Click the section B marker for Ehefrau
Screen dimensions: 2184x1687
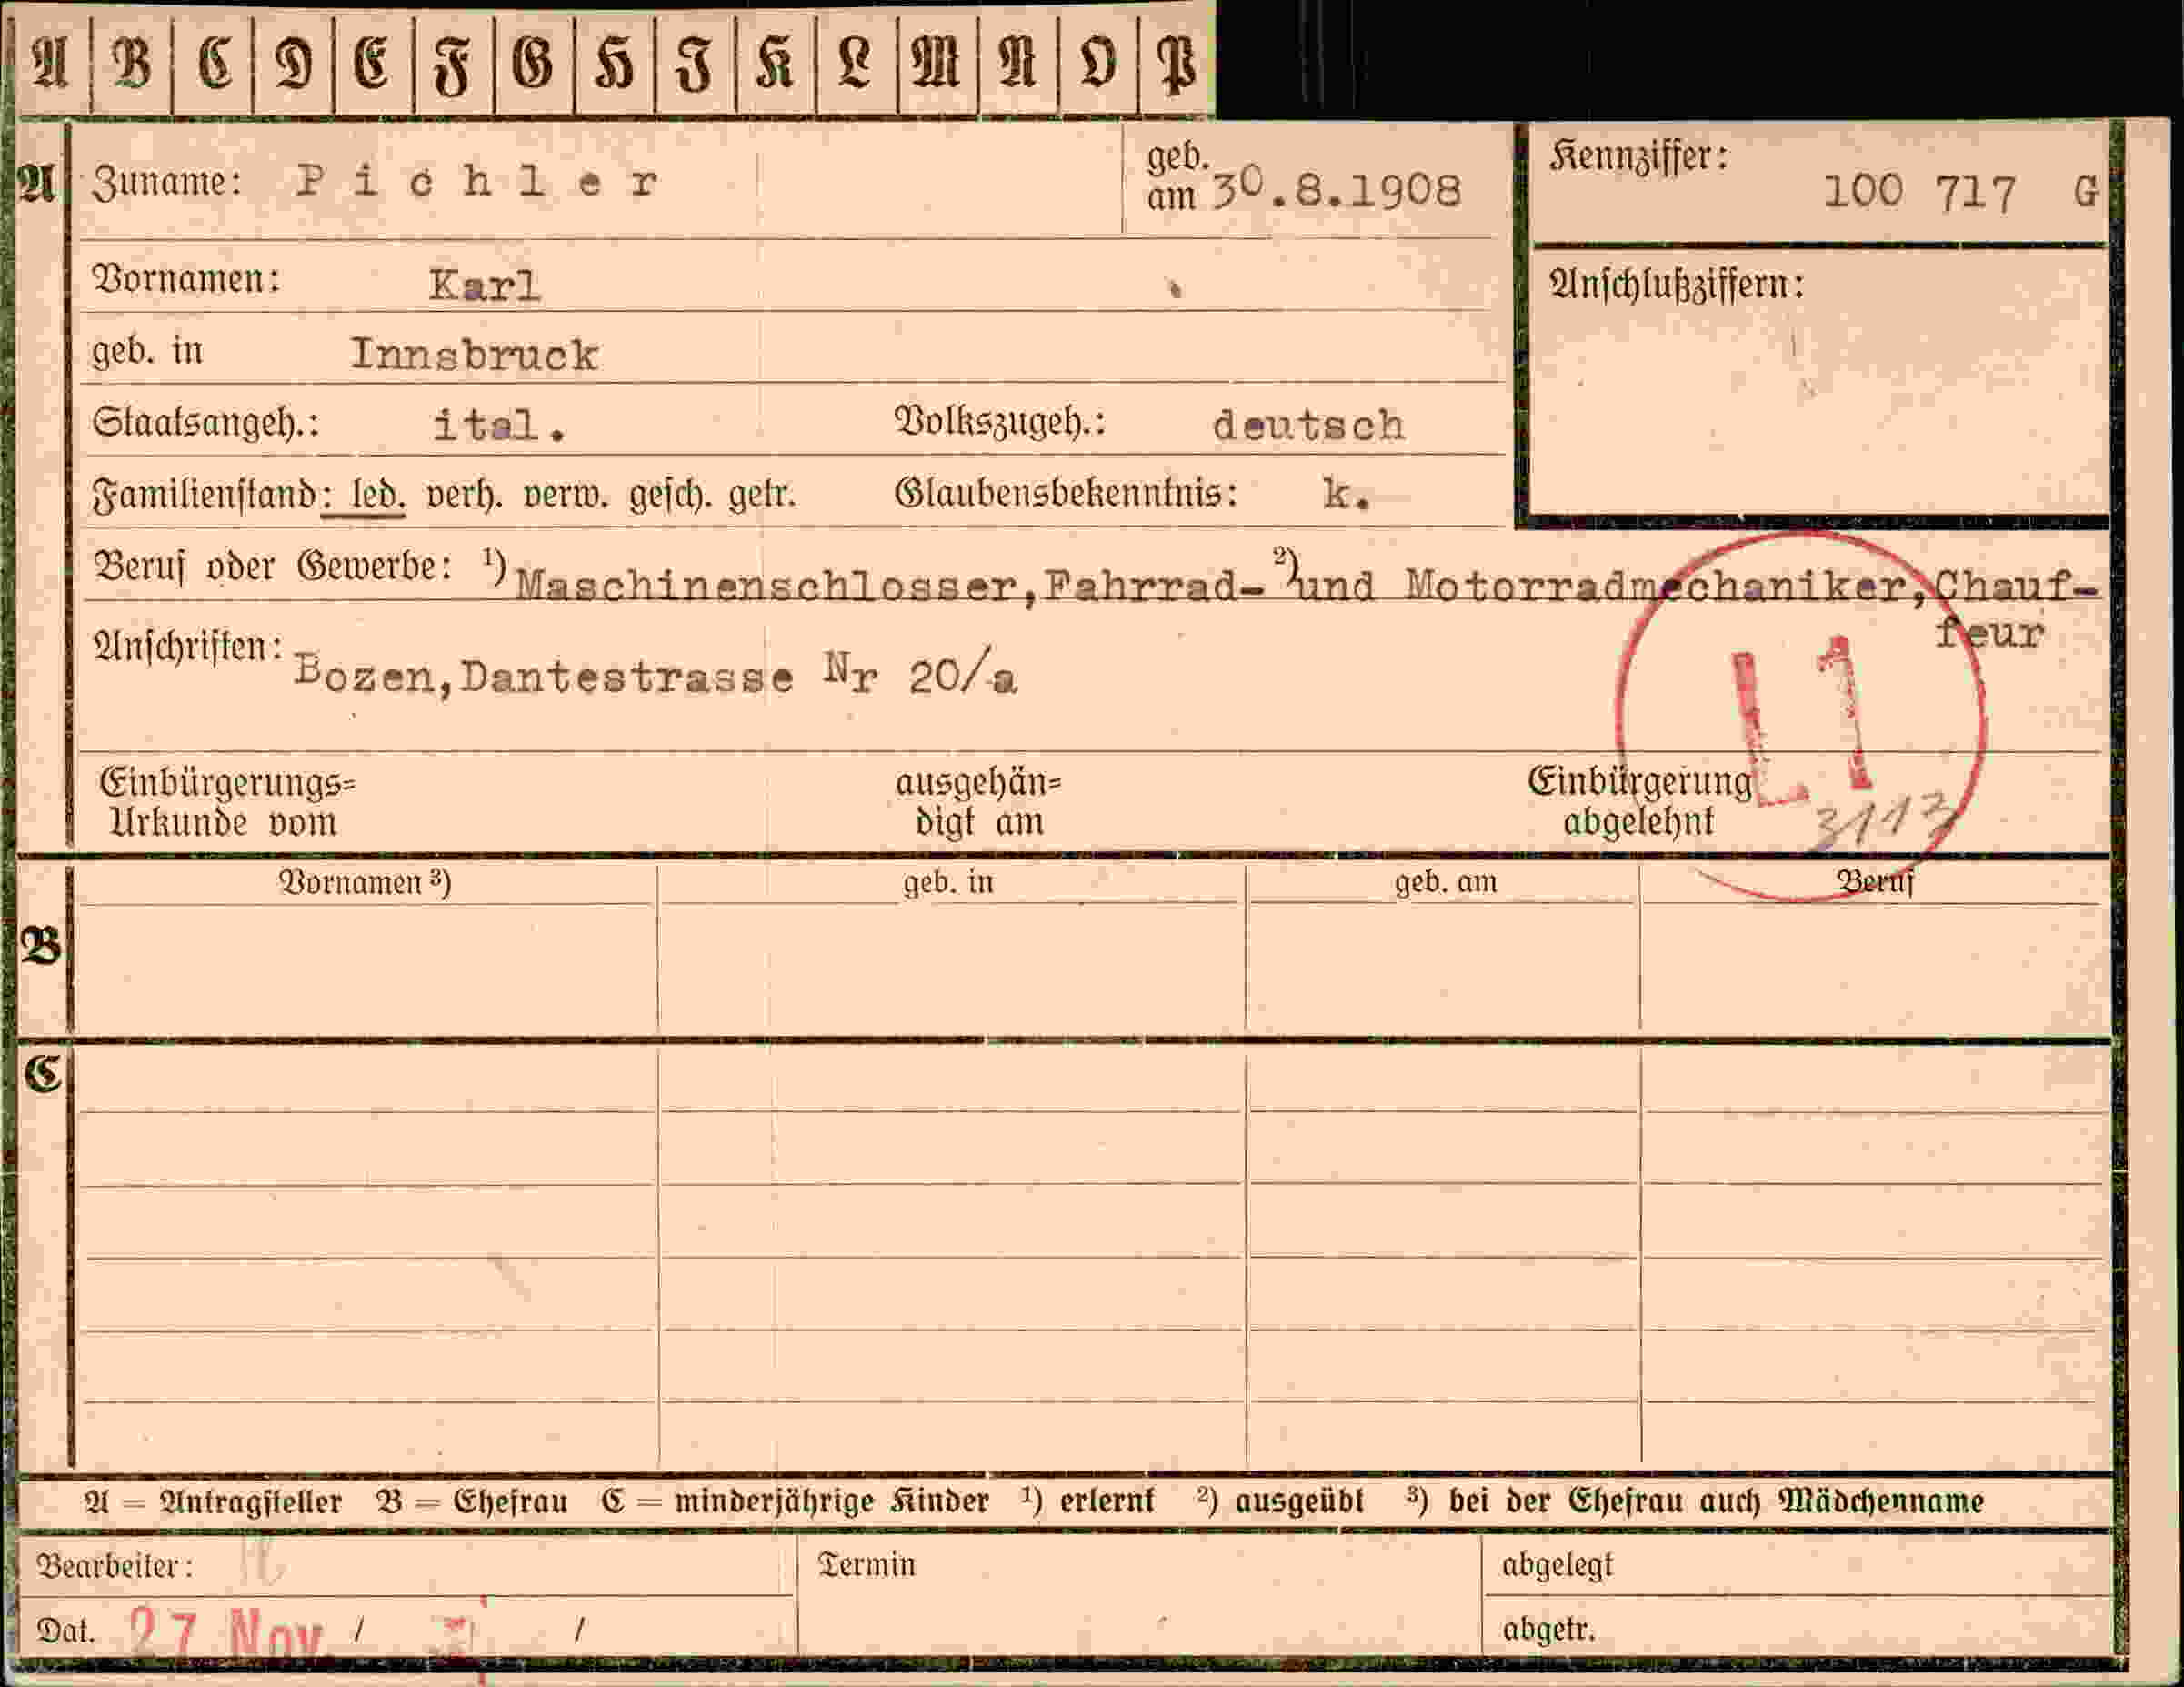click(x=42, y=946)
